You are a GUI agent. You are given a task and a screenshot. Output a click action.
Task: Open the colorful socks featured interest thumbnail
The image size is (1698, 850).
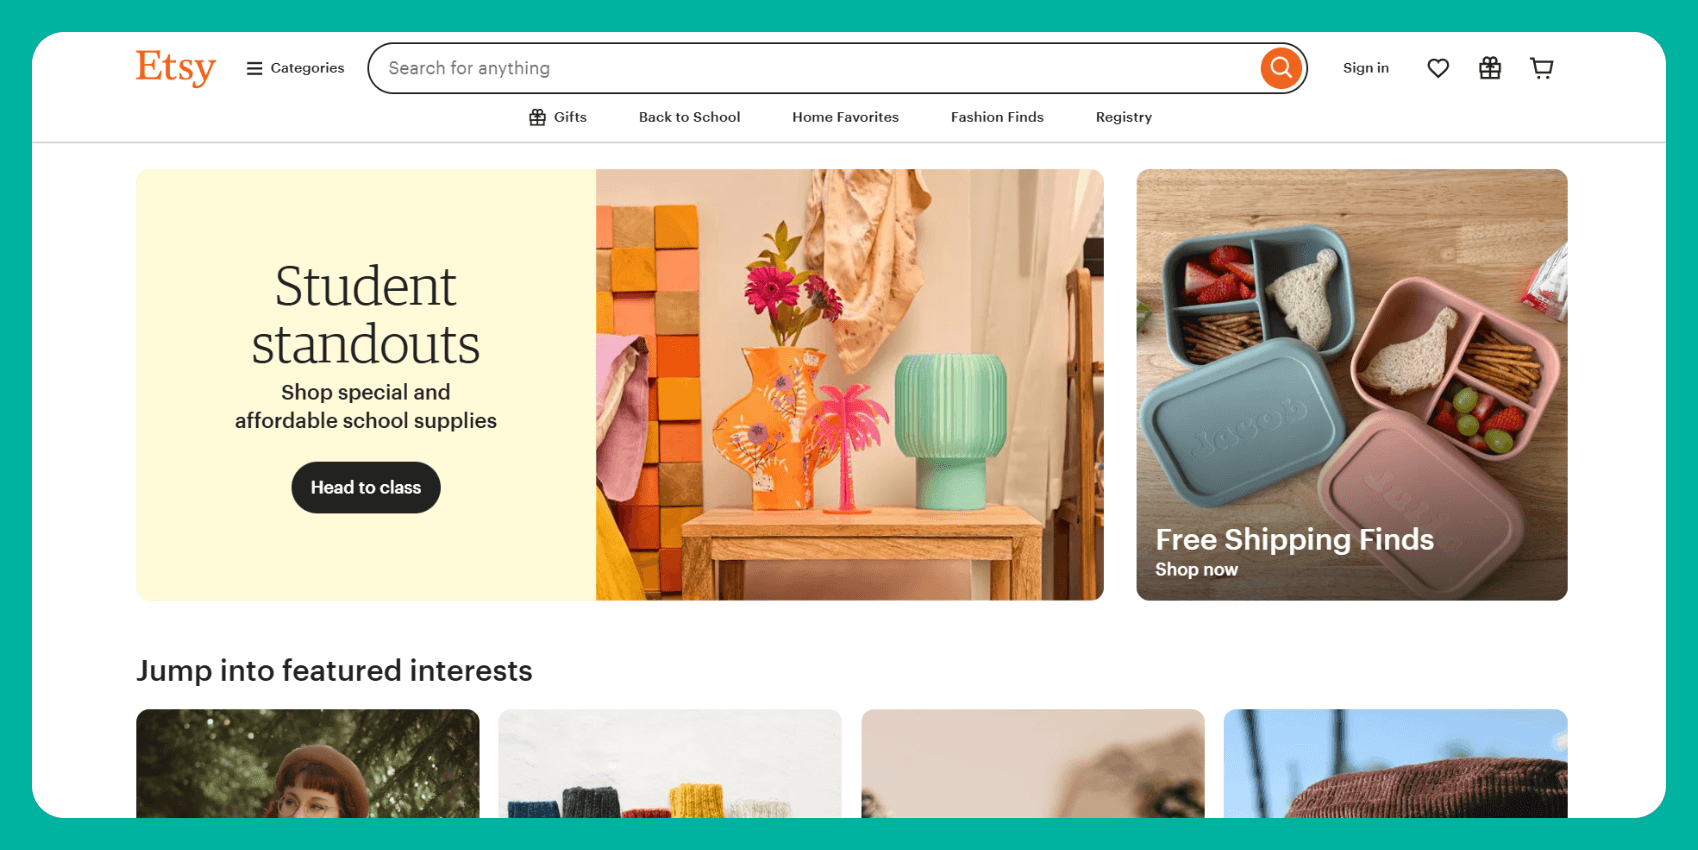[670, 764]
